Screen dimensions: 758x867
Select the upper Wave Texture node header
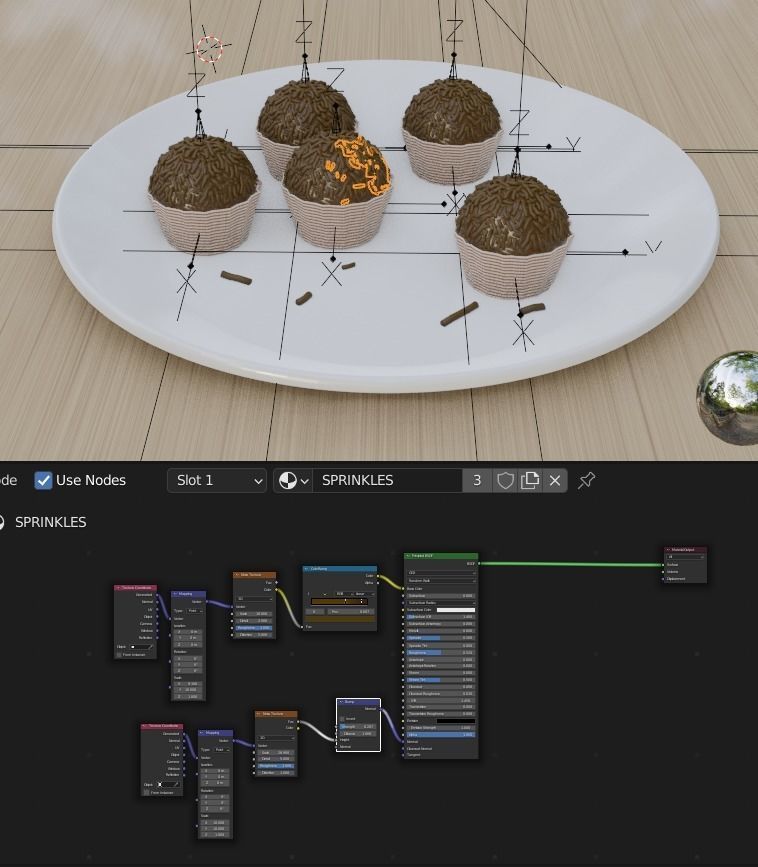point(254,574)
